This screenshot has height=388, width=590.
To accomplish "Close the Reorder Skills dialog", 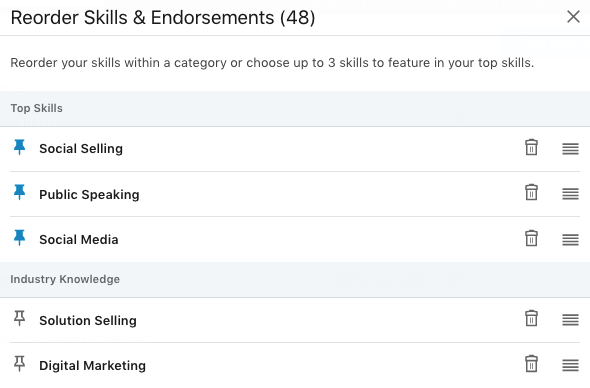I will [x=573, y=17].
